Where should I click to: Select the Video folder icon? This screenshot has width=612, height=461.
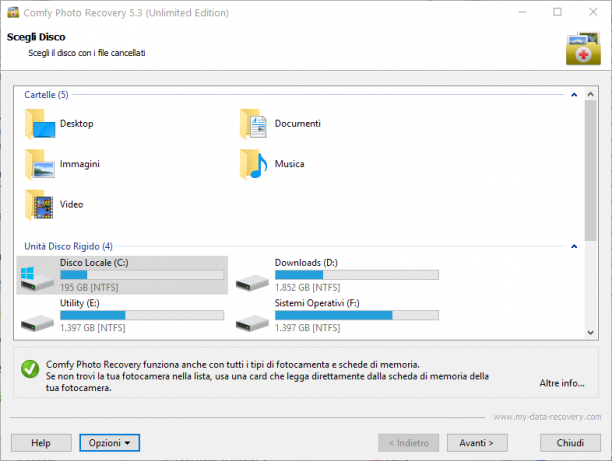39,205
